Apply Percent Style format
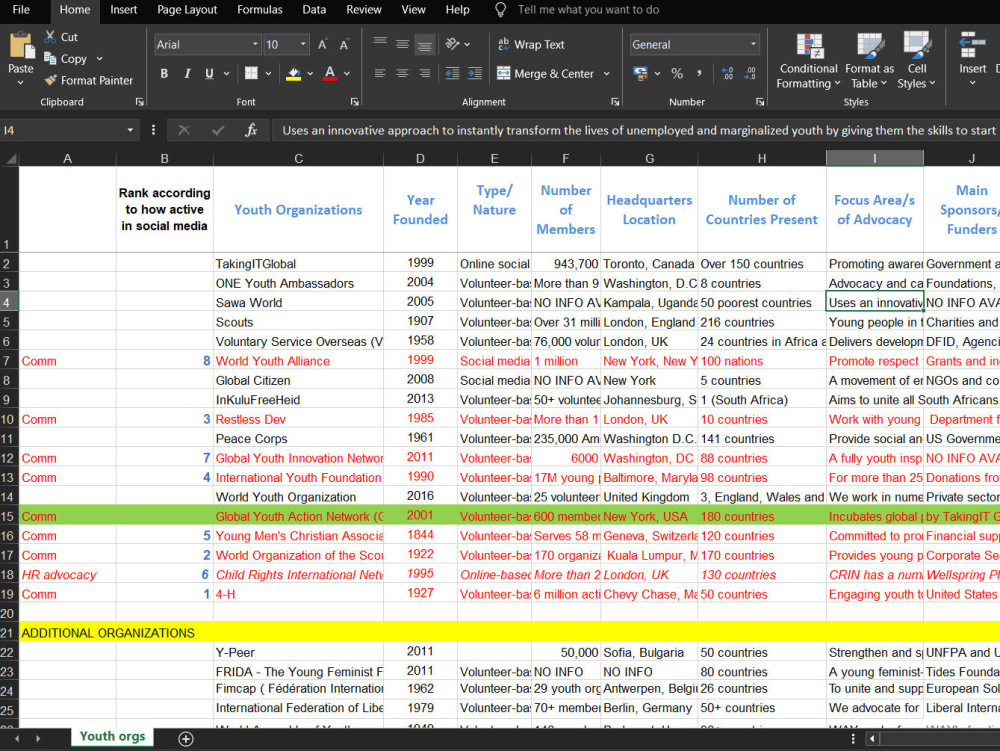Viewport: 1000px width, 751px height. coord(677,73)
